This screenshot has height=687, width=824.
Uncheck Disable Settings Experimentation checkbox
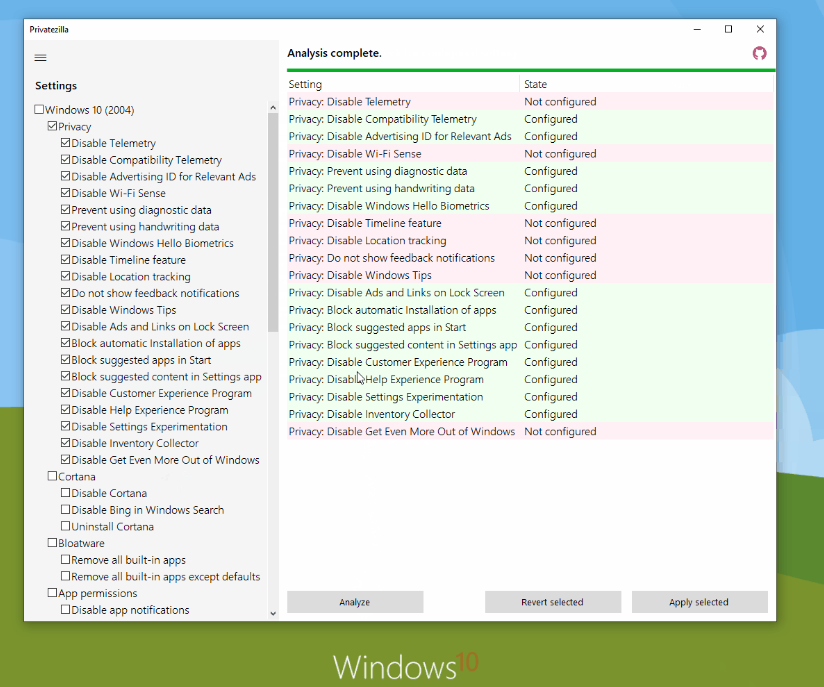coord(65,426)
